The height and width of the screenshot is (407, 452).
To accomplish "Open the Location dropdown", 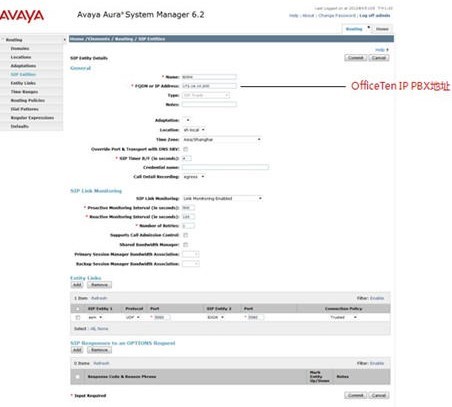I will point(194,130).
